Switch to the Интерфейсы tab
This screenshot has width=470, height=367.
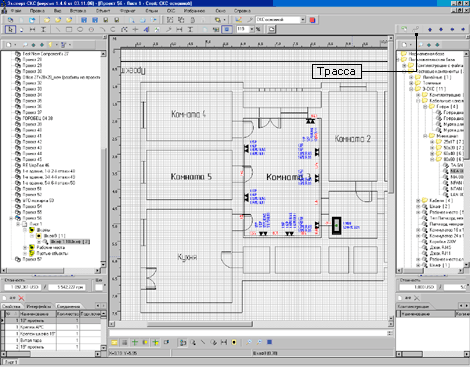point(39,306)
